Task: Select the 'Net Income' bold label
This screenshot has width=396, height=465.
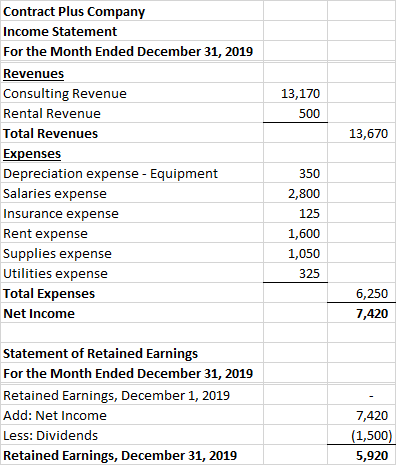Action: coord(39,314)
